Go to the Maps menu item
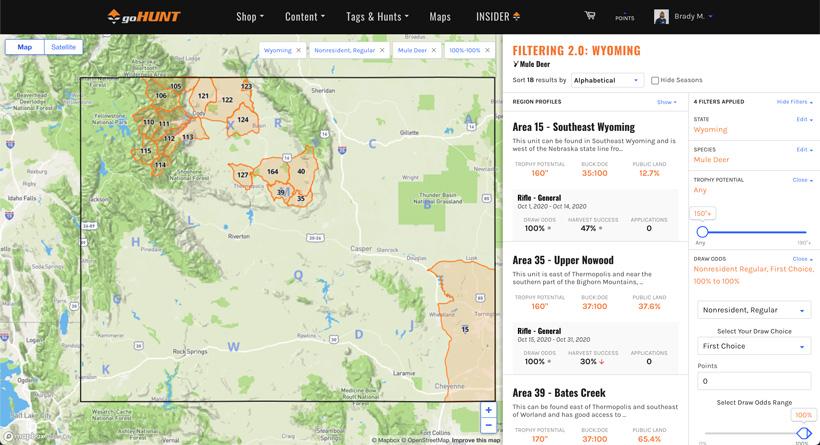 pos(440,17)
